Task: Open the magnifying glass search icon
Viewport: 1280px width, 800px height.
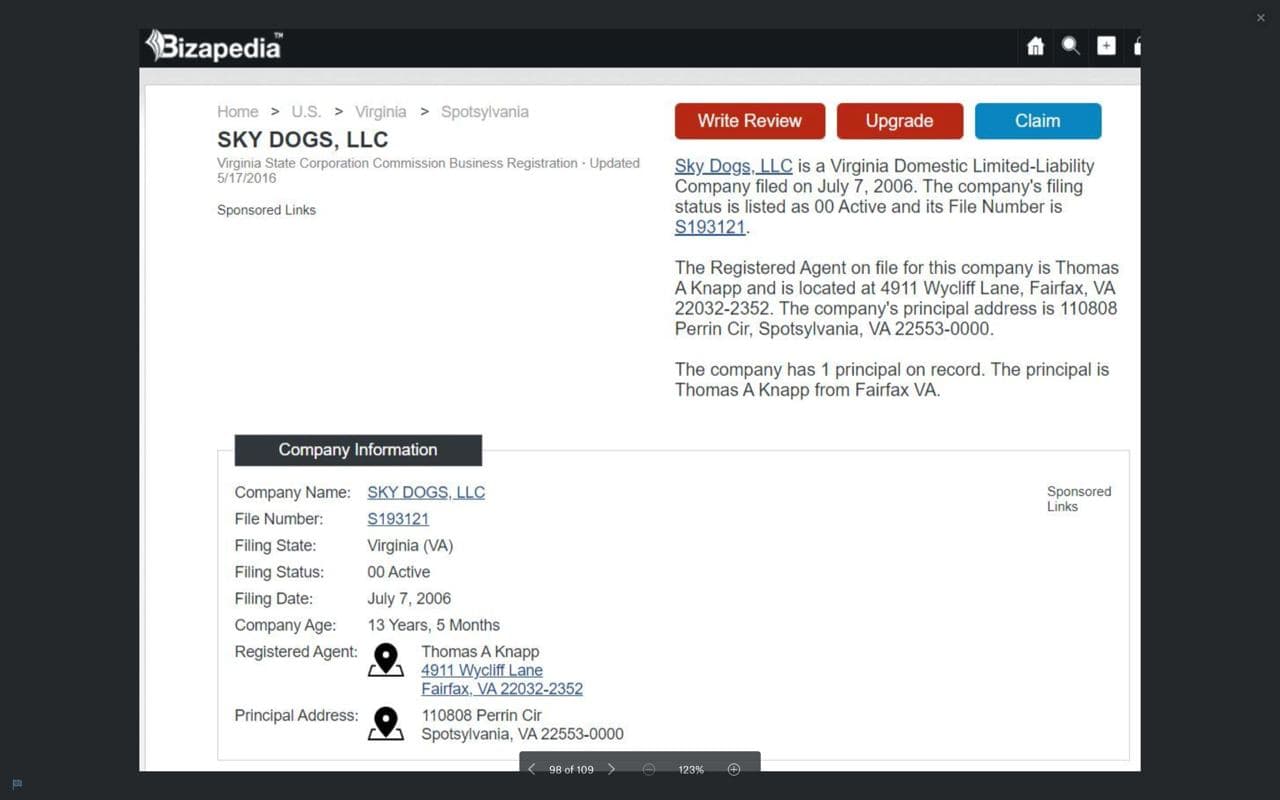Action: pos(1071,46)
